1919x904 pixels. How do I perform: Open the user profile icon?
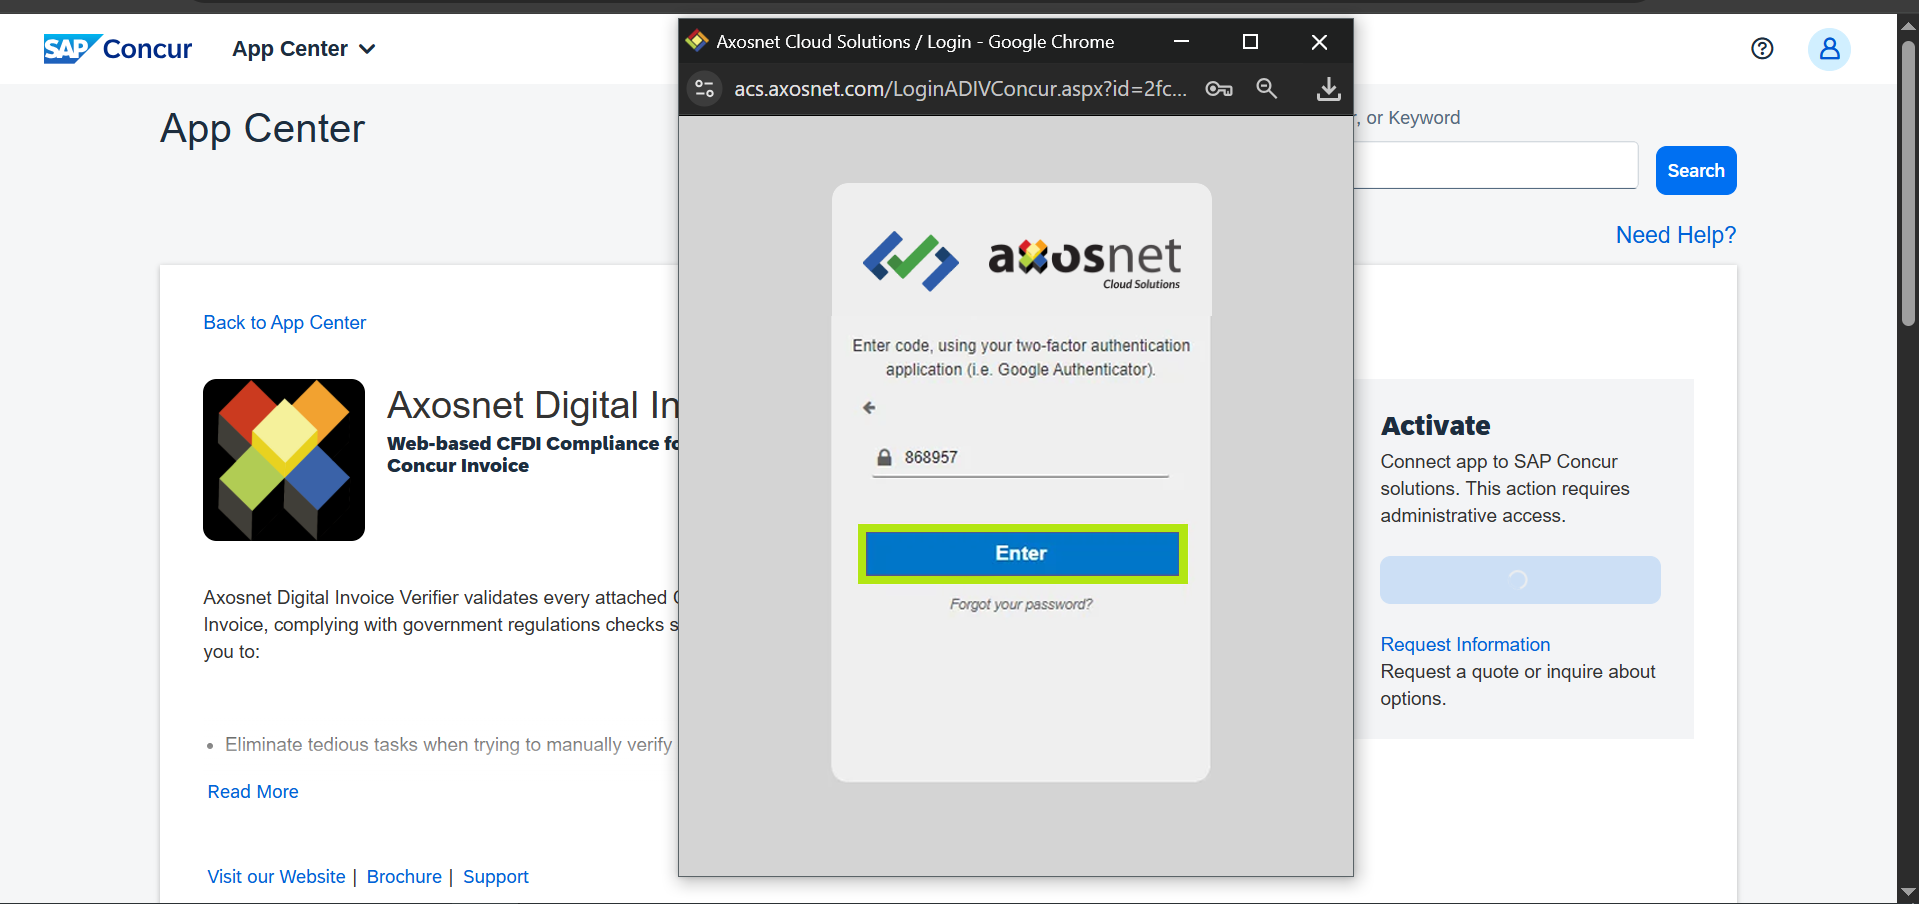pyautogui.click(x=1828, y=49)
